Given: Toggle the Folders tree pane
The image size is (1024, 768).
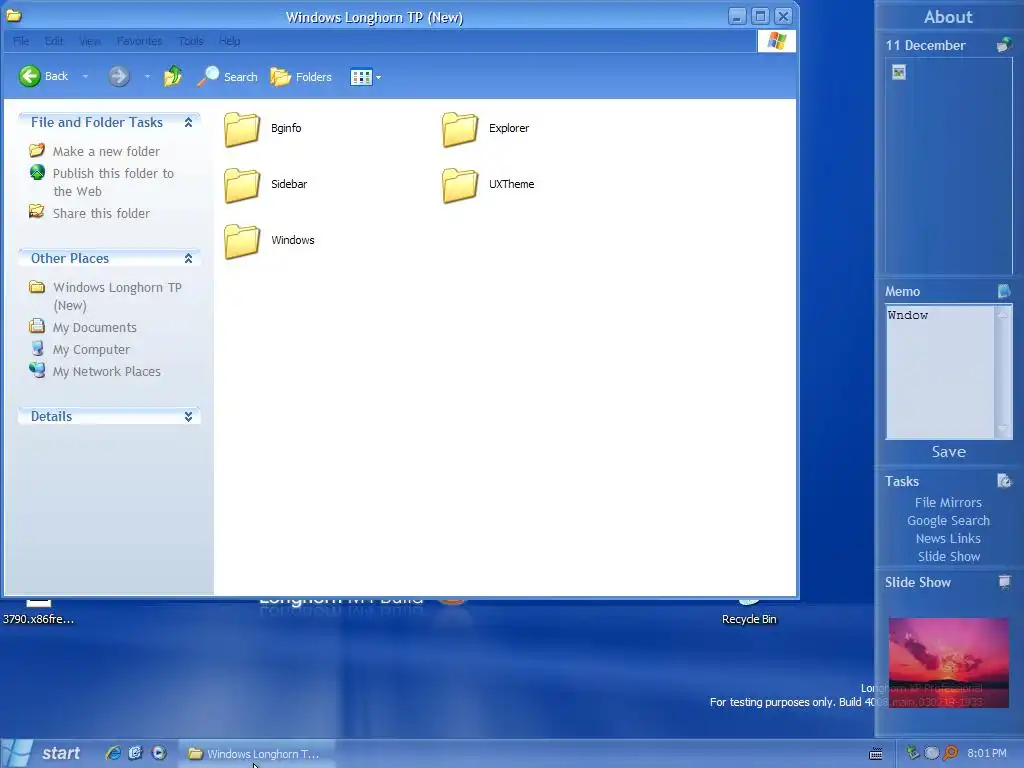Looking at the screenshot, I should point(301,76).
